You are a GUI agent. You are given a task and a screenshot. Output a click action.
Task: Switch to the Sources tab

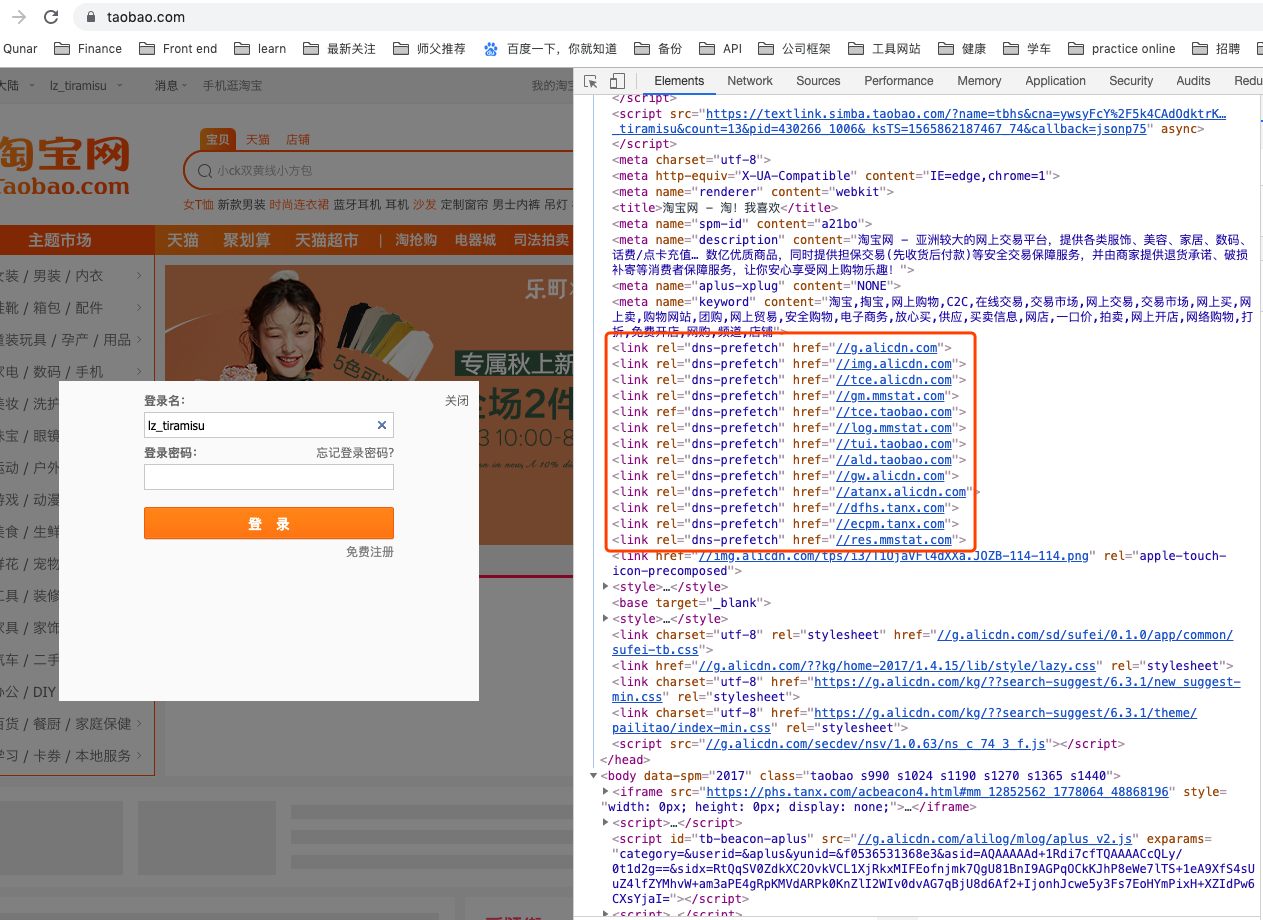tap(818, 81)
